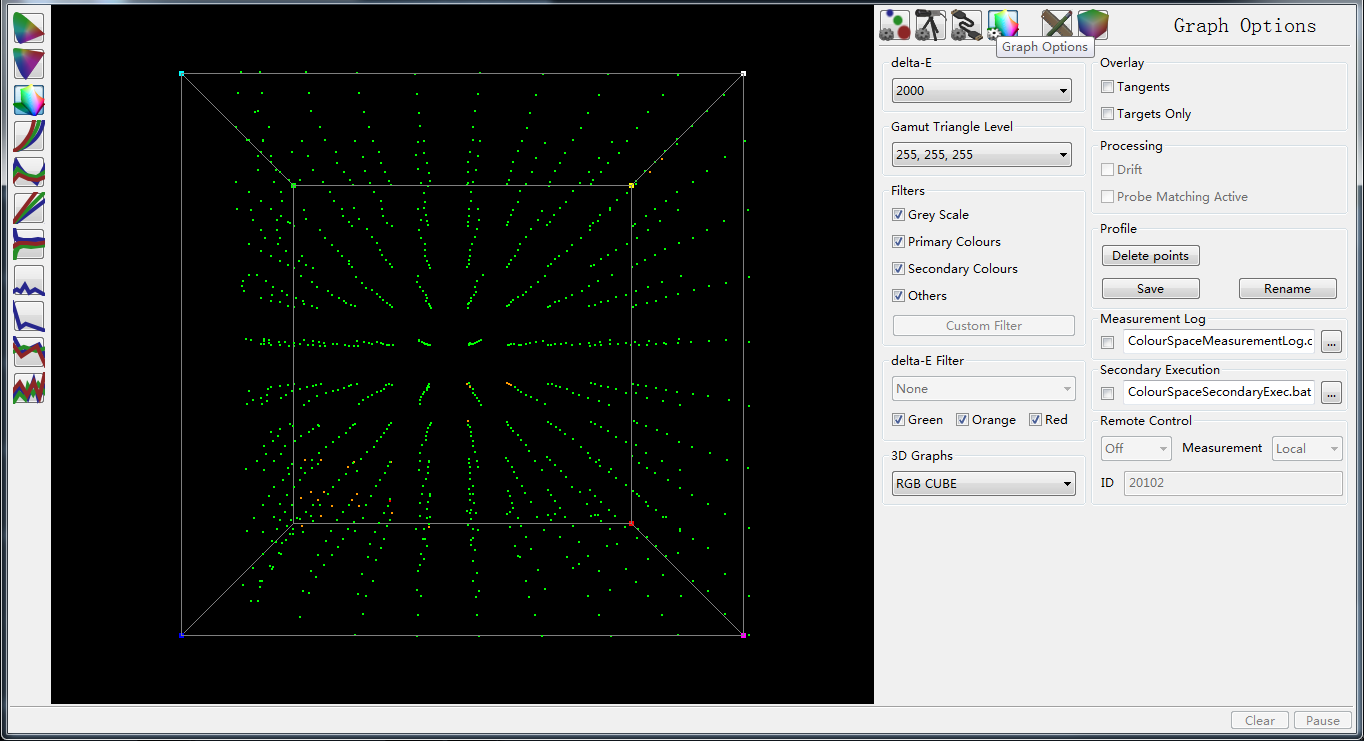This screenshot has height=742, width=1364.
Task: Open probe options tripod icon
Action: pyautogui.click(x=930, y=25)
